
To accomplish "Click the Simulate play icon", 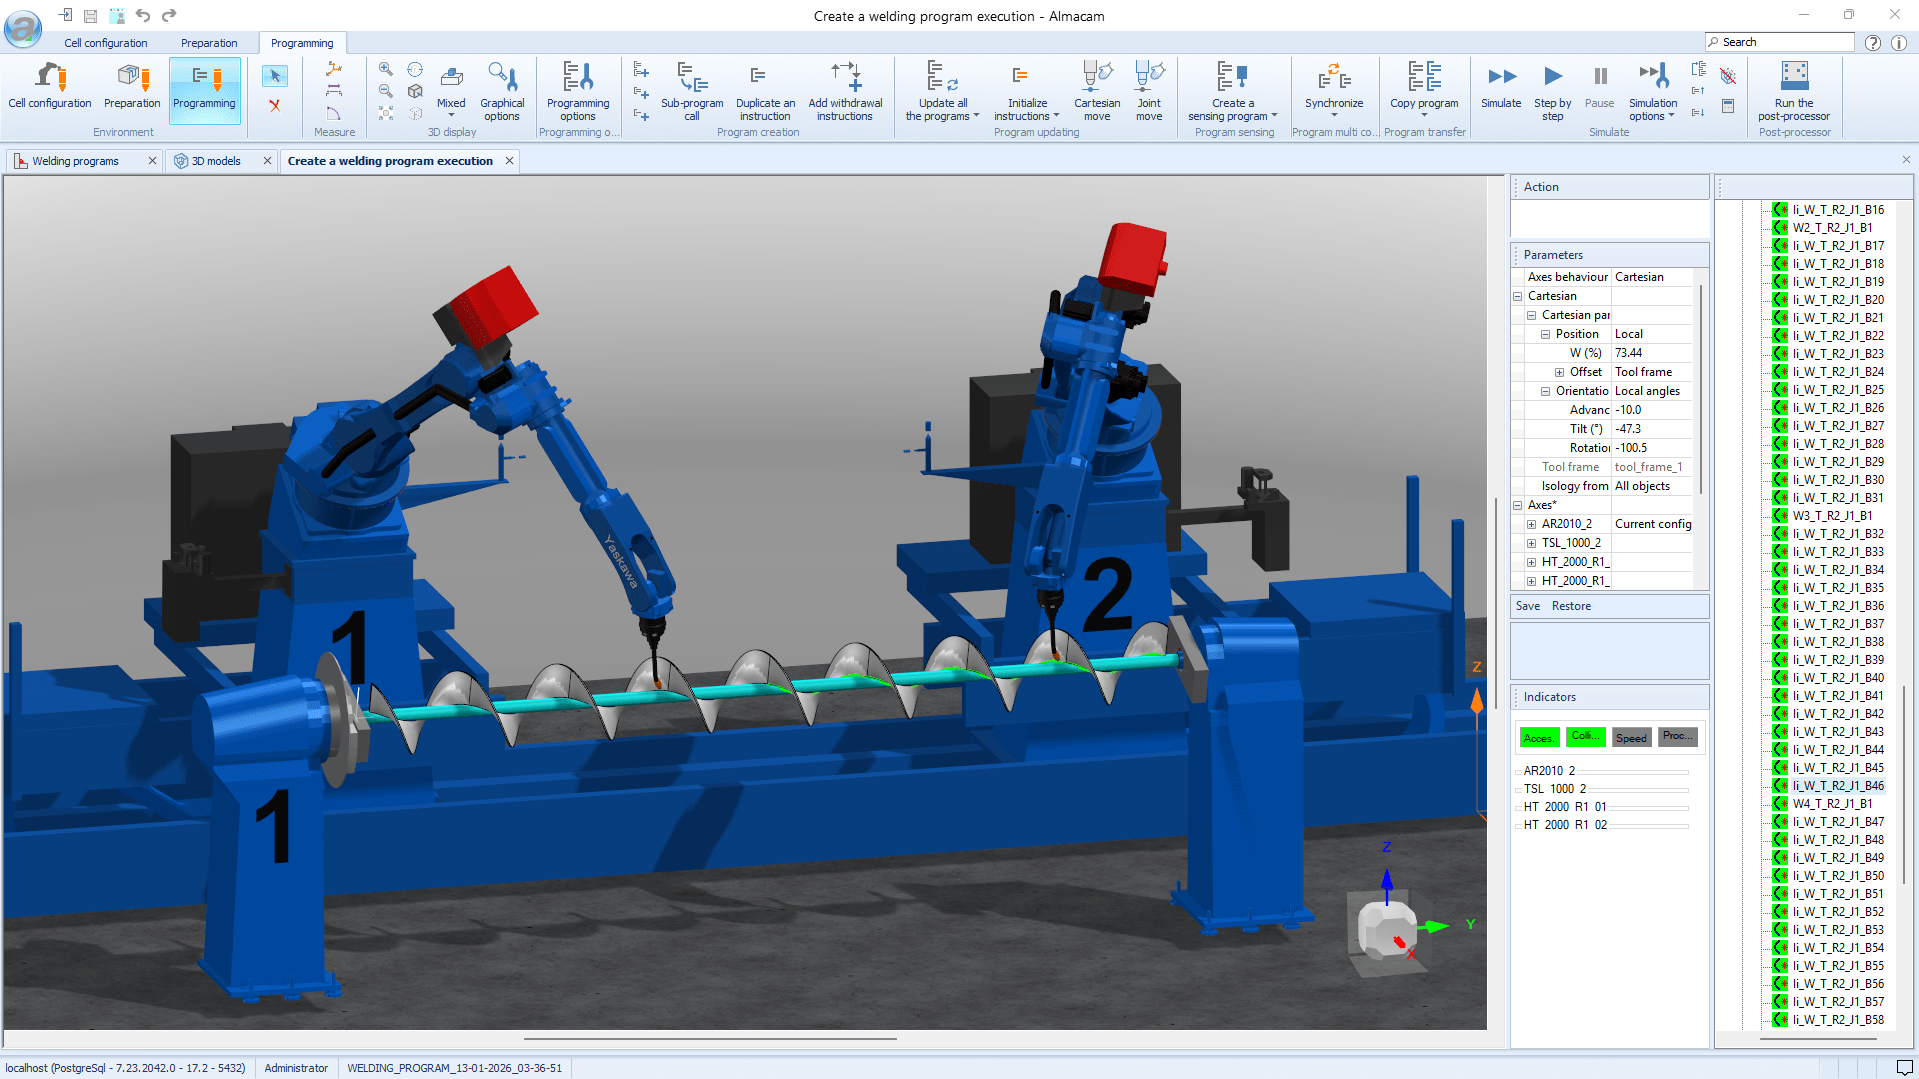I will 1500,78.
